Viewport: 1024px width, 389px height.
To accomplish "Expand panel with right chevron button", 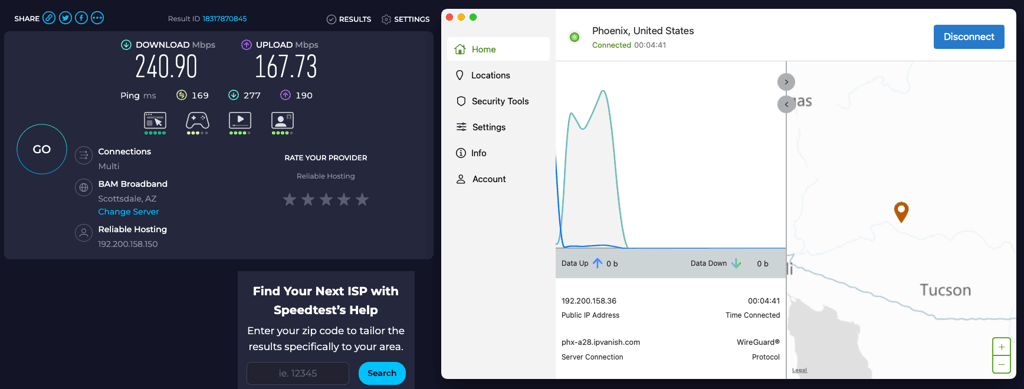I will click(786, 82).
